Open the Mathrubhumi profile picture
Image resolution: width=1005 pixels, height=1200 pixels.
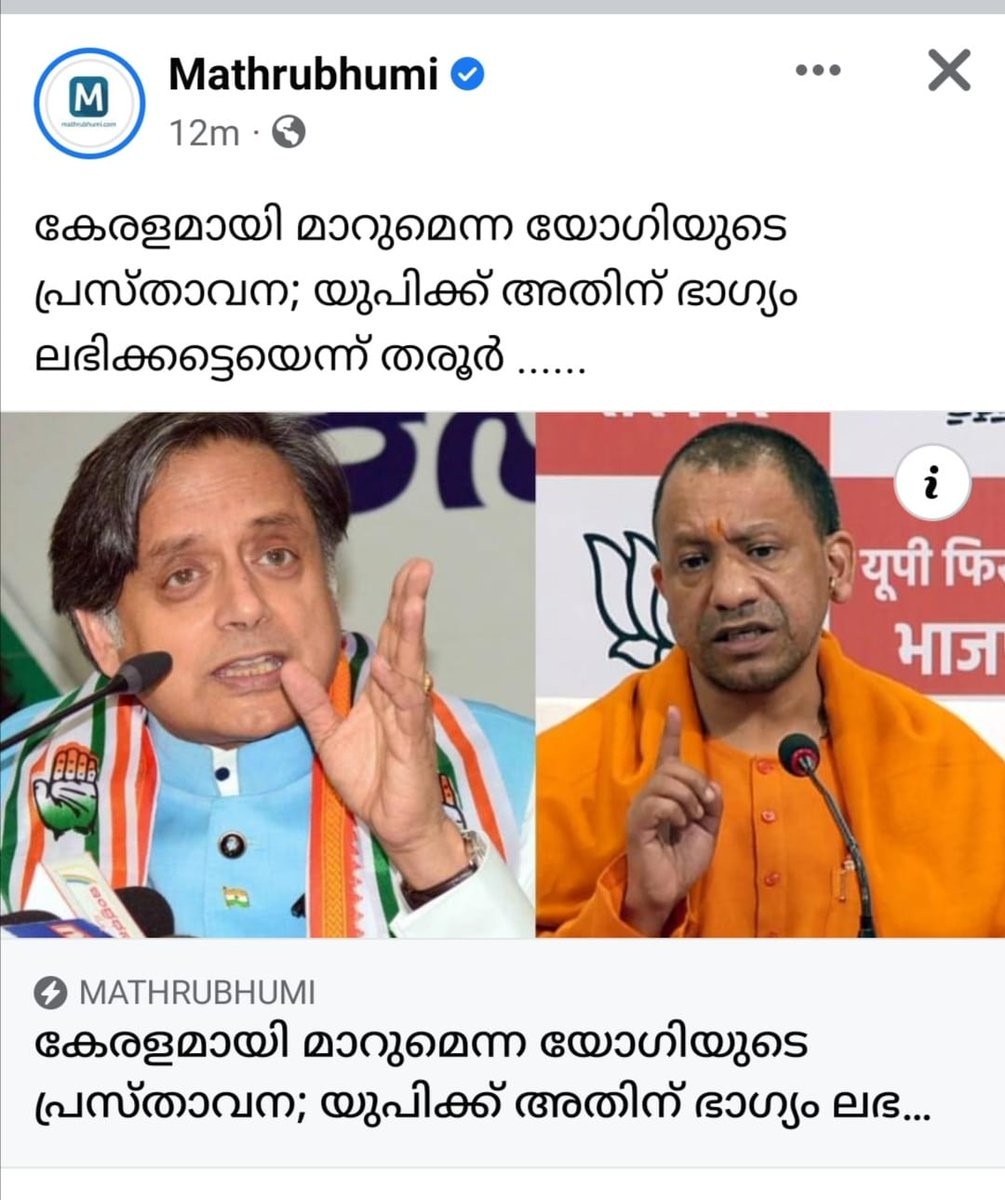[x=90, y=102]
